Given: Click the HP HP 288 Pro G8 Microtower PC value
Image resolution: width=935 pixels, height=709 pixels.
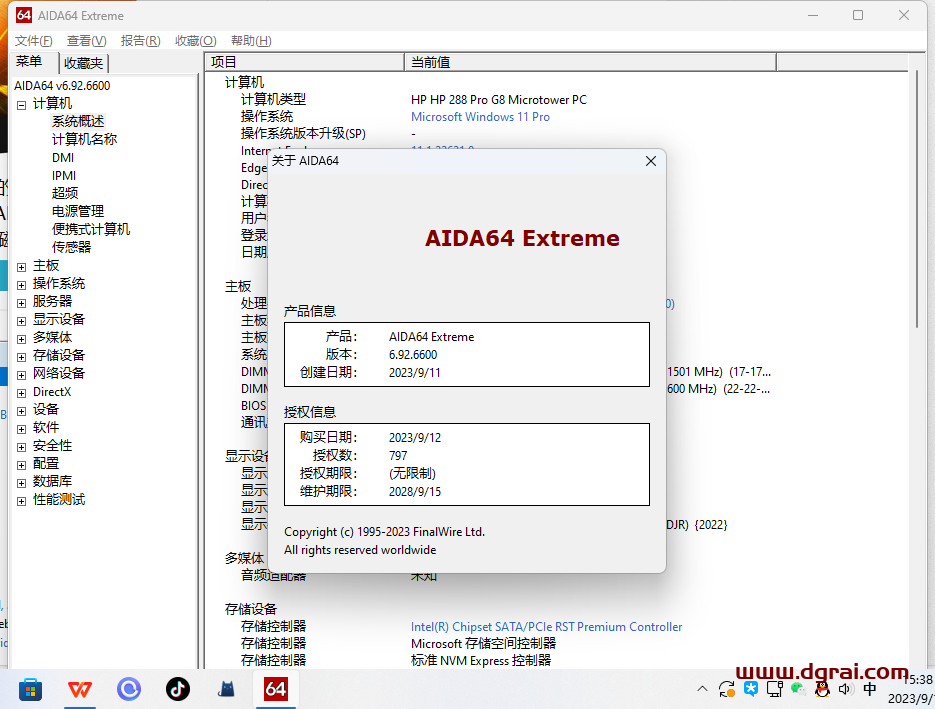Looking at the screenshot, I should pos(499,100).
